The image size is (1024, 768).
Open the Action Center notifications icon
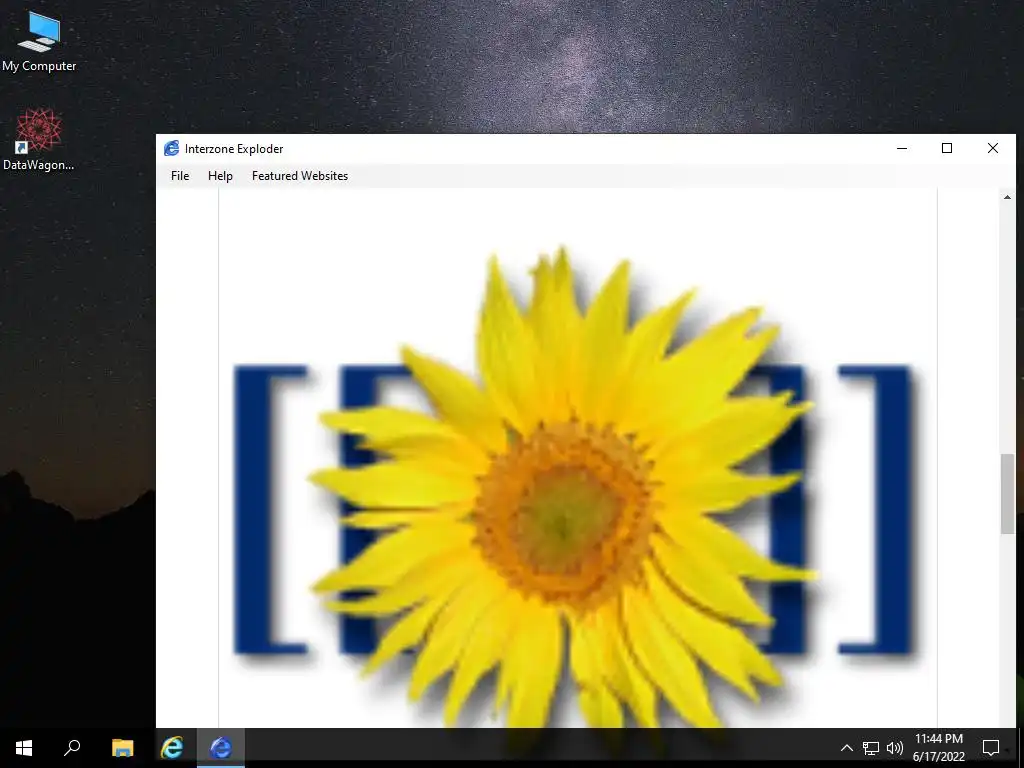click(x=991, y=748)
